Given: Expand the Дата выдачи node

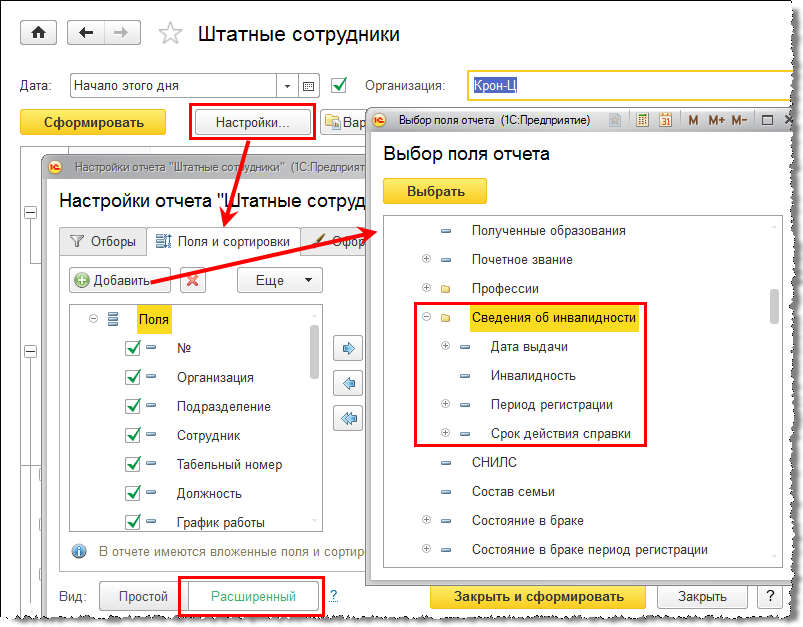Looking at the screenshot, I should point(446,346).
